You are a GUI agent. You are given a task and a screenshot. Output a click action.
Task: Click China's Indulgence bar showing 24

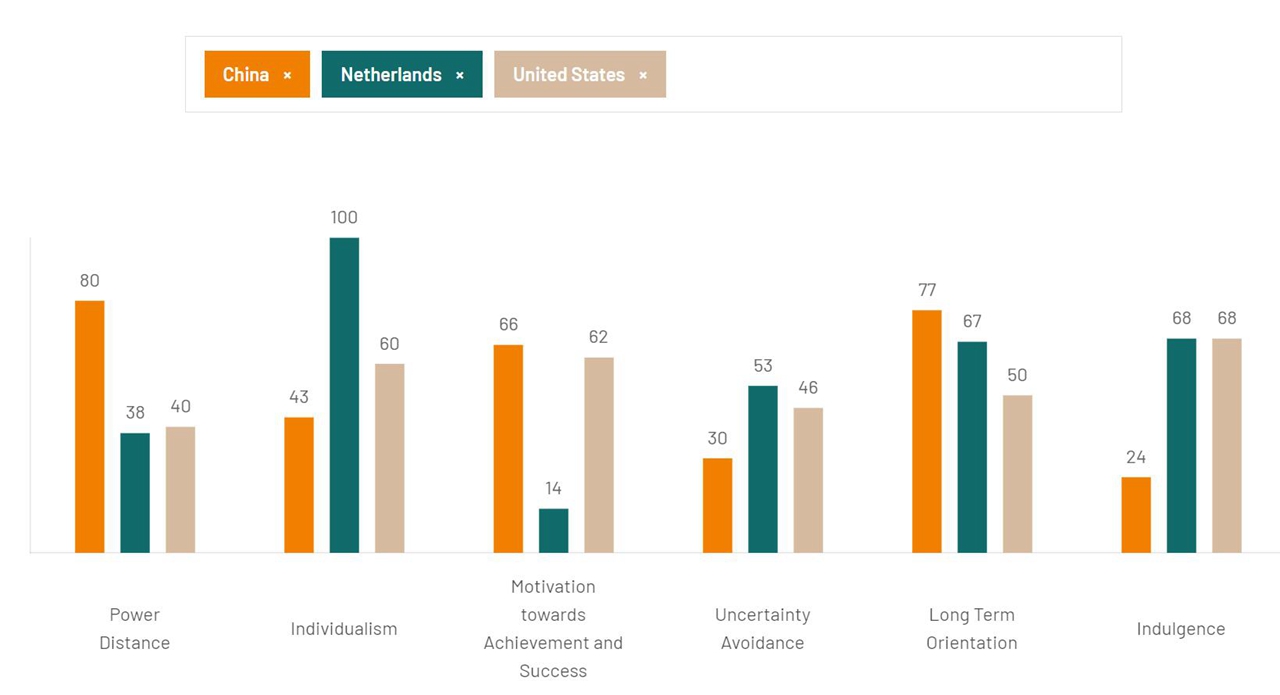pyautogui.click(x=1136, y=514)
